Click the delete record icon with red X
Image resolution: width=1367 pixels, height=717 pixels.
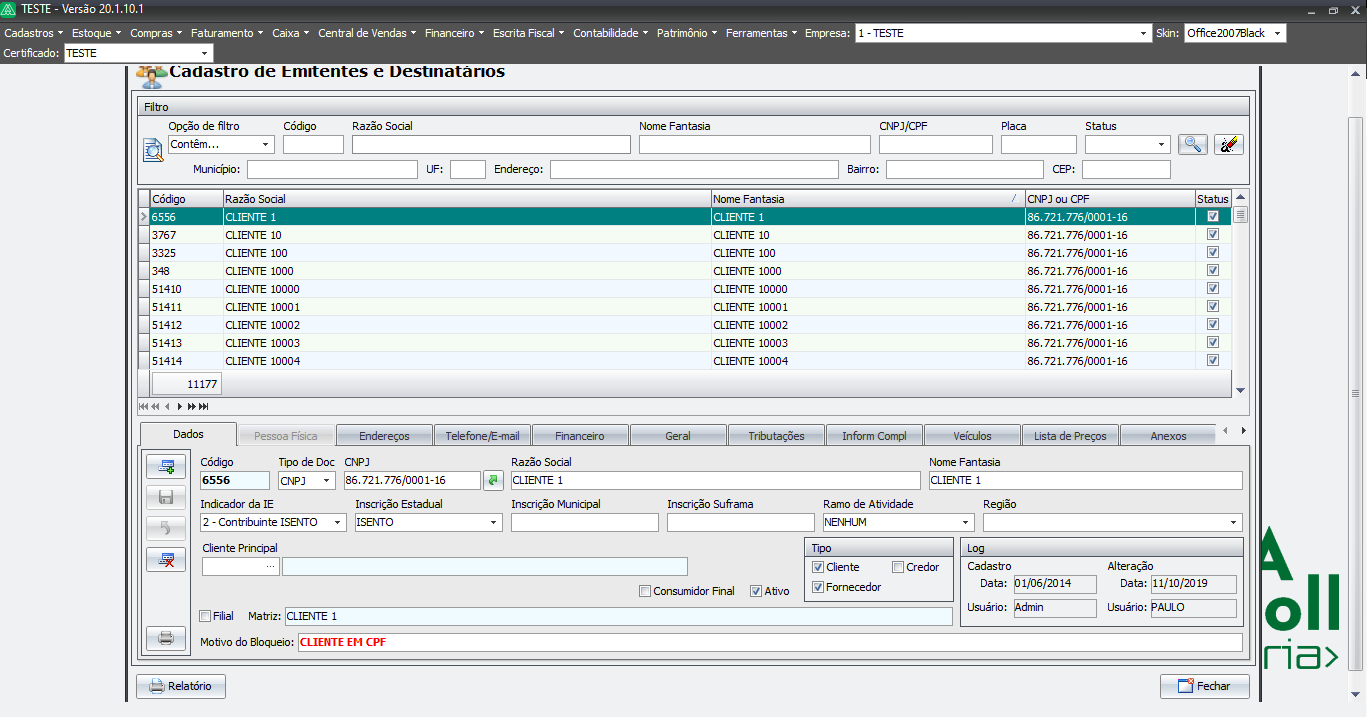(166, 560)
